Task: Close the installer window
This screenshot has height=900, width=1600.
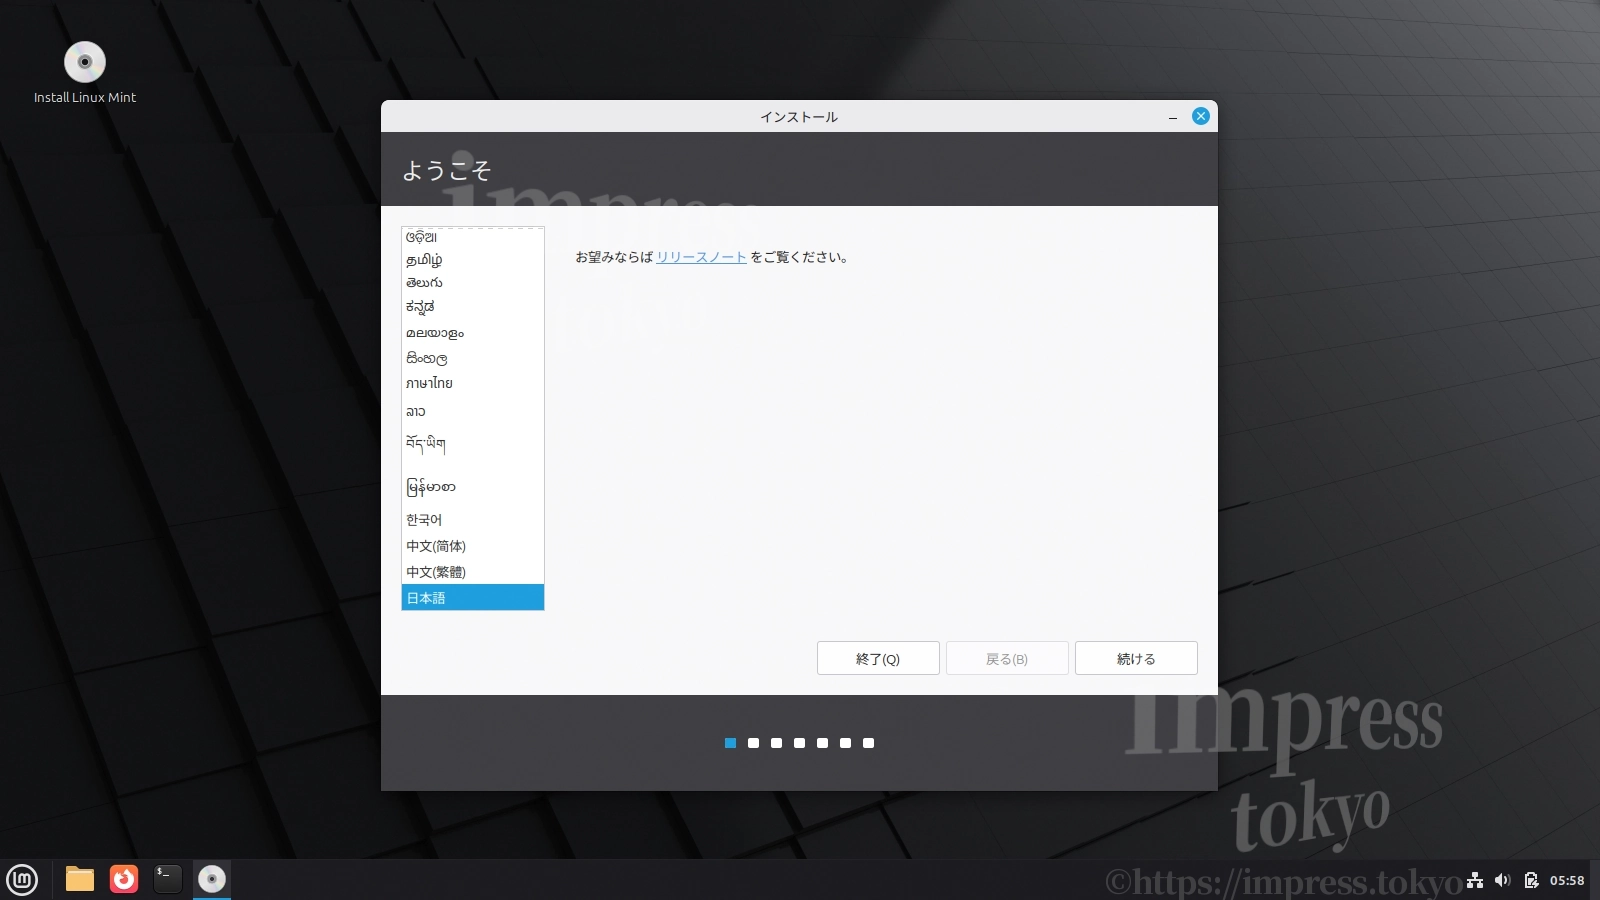Action: coord(1201,116)
